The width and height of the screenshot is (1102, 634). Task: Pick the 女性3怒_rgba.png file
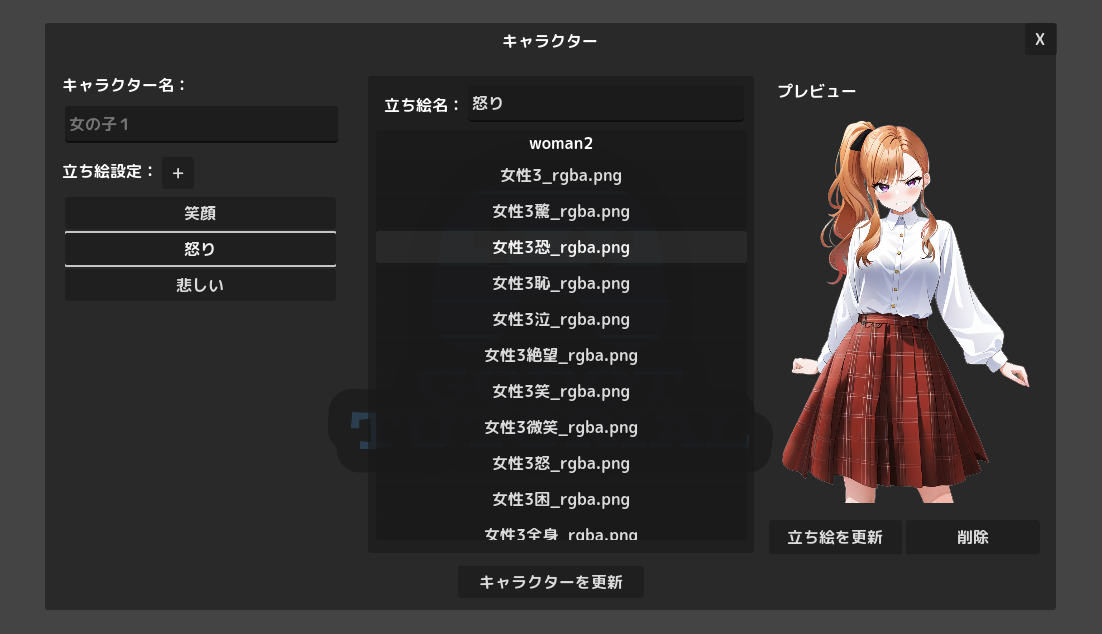click(x=560, y=464)
